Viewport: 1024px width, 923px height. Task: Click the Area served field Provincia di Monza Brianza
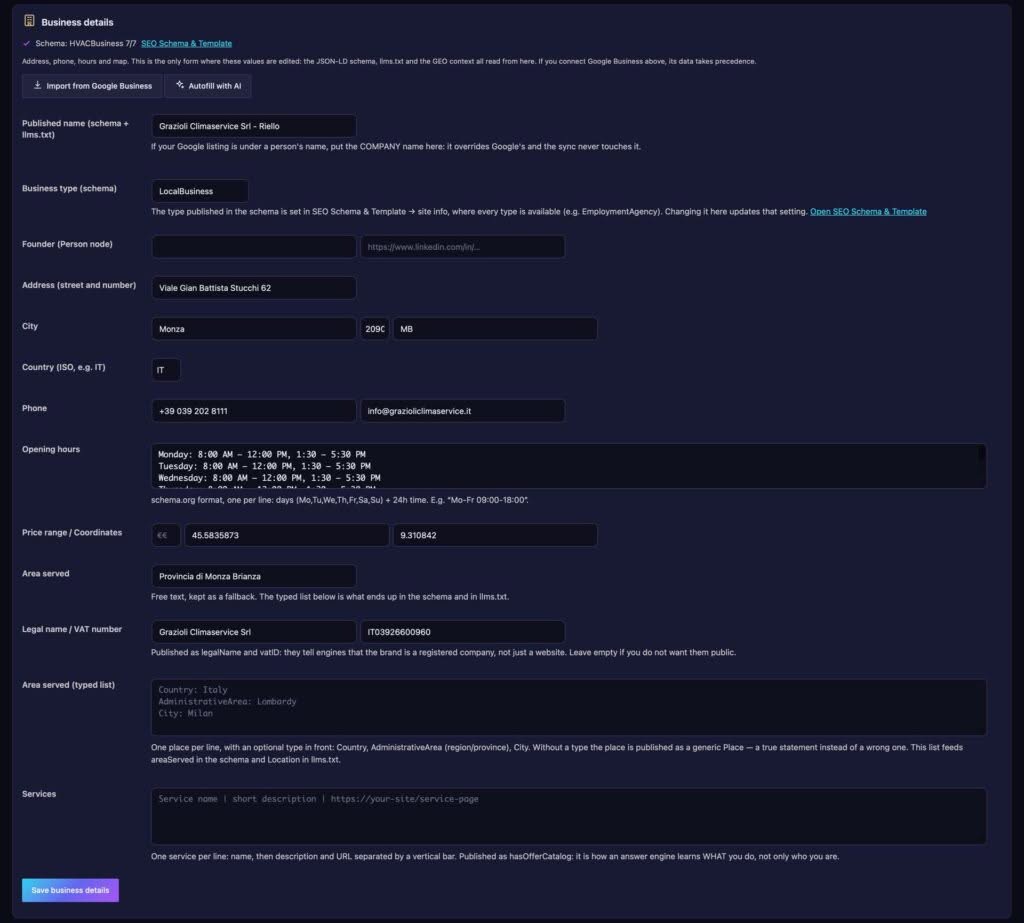(254, 576)
